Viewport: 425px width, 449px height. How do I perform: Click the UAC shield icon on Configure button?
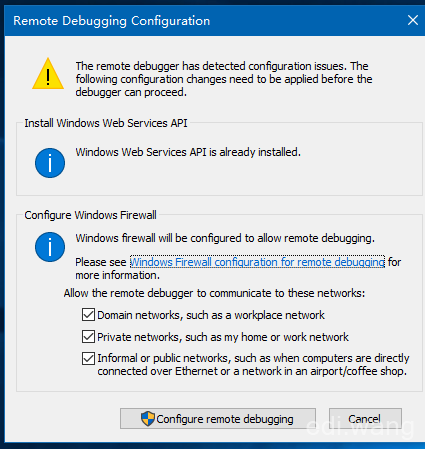pos(148,419)
